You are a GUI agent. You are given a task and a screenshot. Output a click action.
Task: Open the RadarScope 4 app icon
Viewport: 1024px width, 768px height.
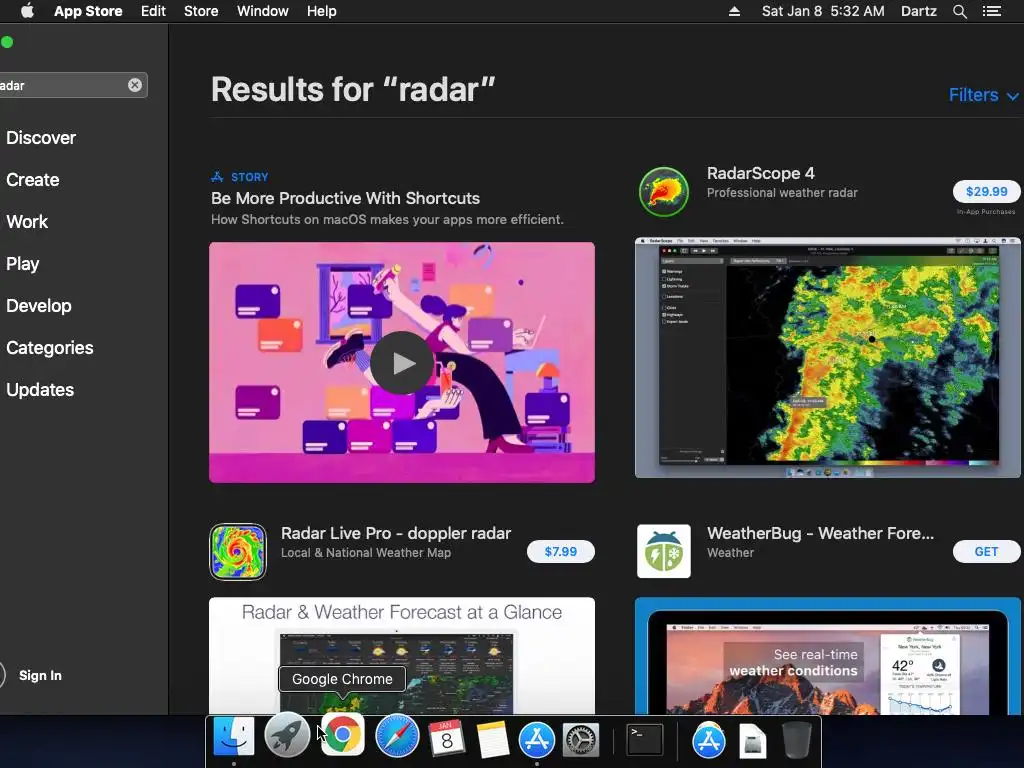click(x=664, y=192)
